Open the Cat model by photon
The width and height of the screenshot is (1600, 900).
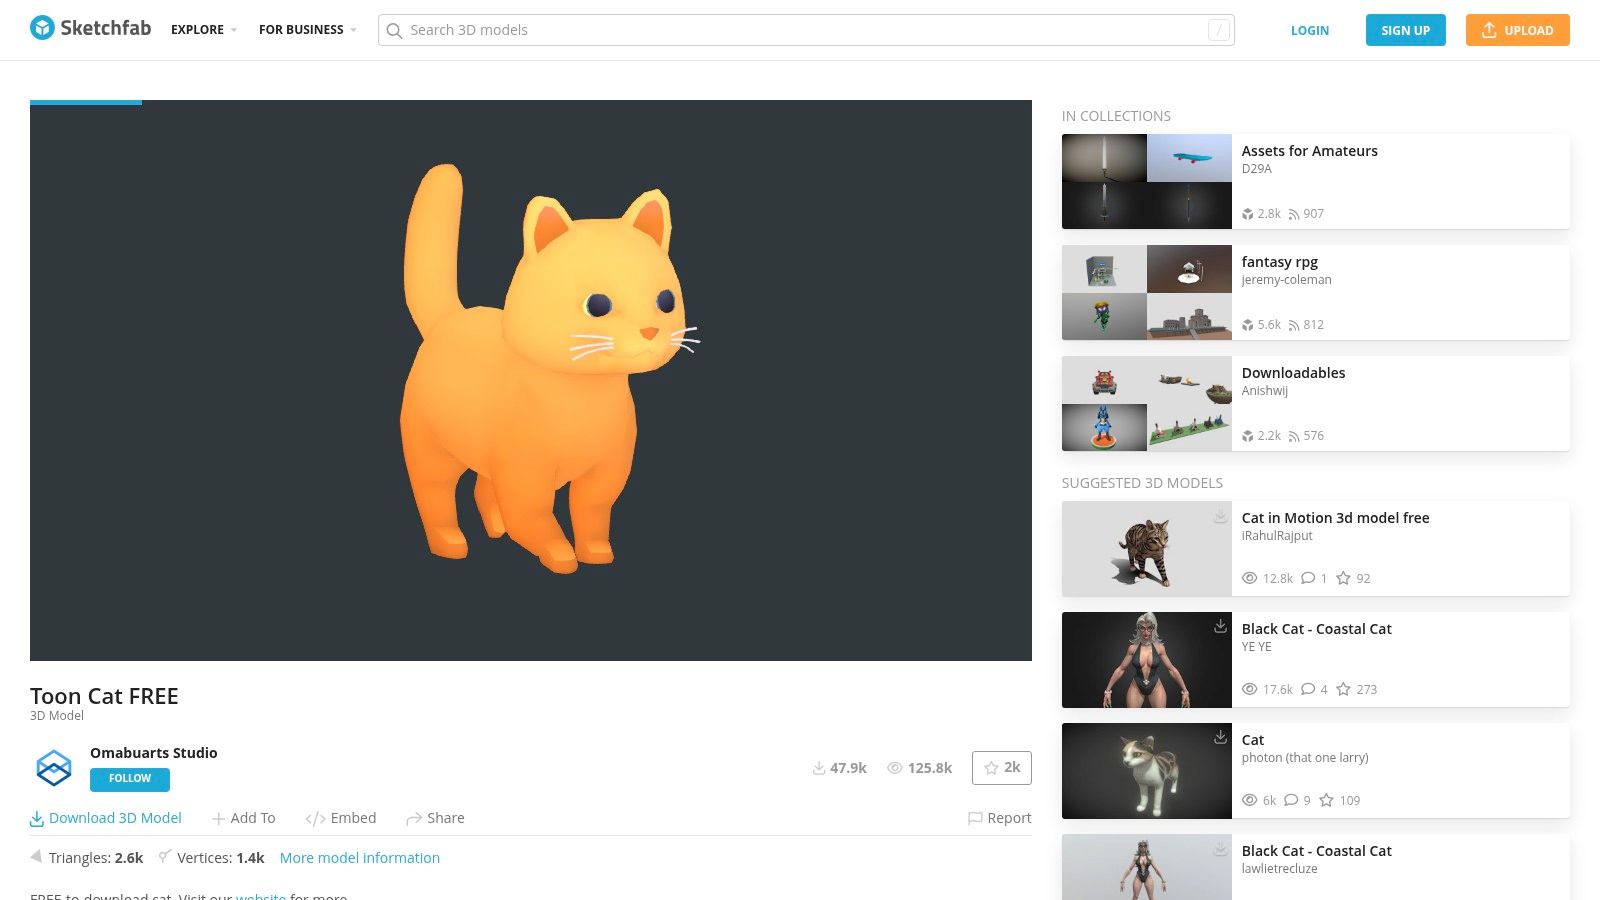(x=1253, y=740)
